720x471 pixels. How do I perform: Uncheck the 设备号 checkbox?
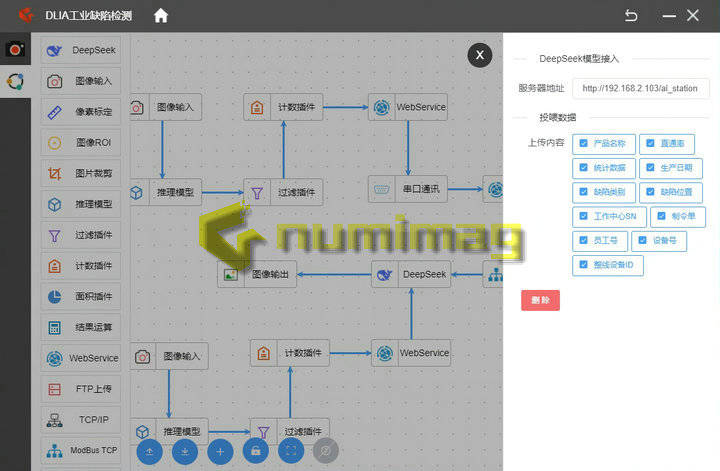tap(642, 240)
